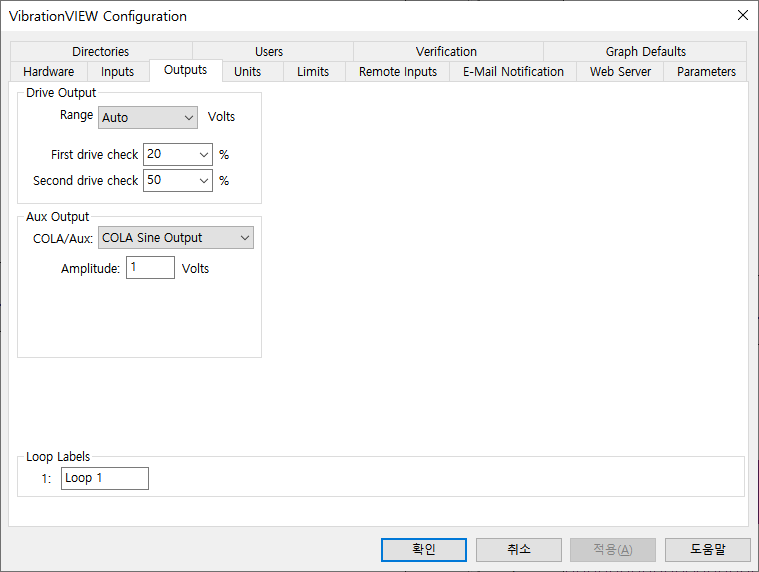This screenshot has width=759, height=572.
Task: Switch to the Directories tab
Action: tap(101, 51)
